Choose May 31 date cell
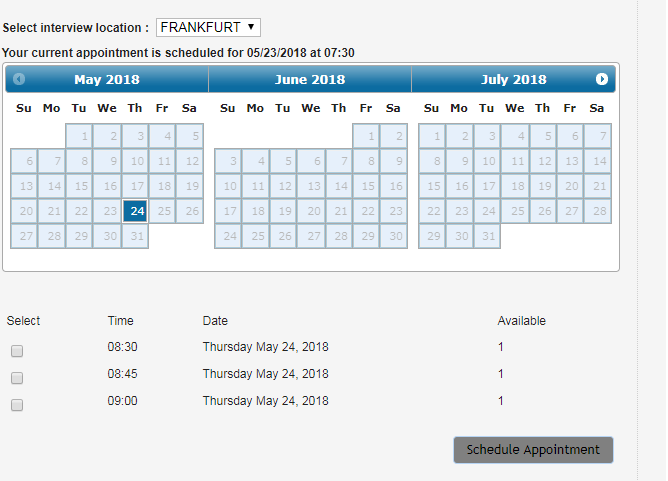The width and height of the screenshot is (668, 481). (x=135, y=236)
